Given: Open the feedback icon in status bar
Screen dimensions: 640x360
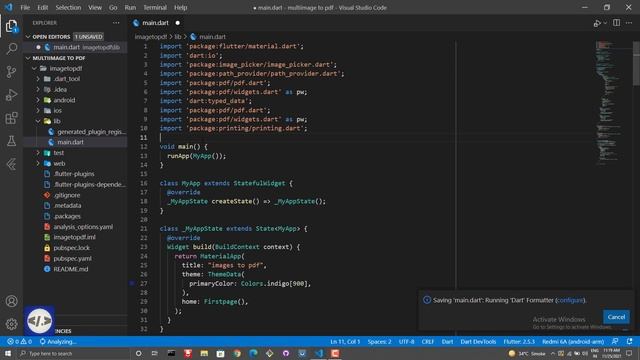Looking at the screenshot, I should (x=615, y=341).
